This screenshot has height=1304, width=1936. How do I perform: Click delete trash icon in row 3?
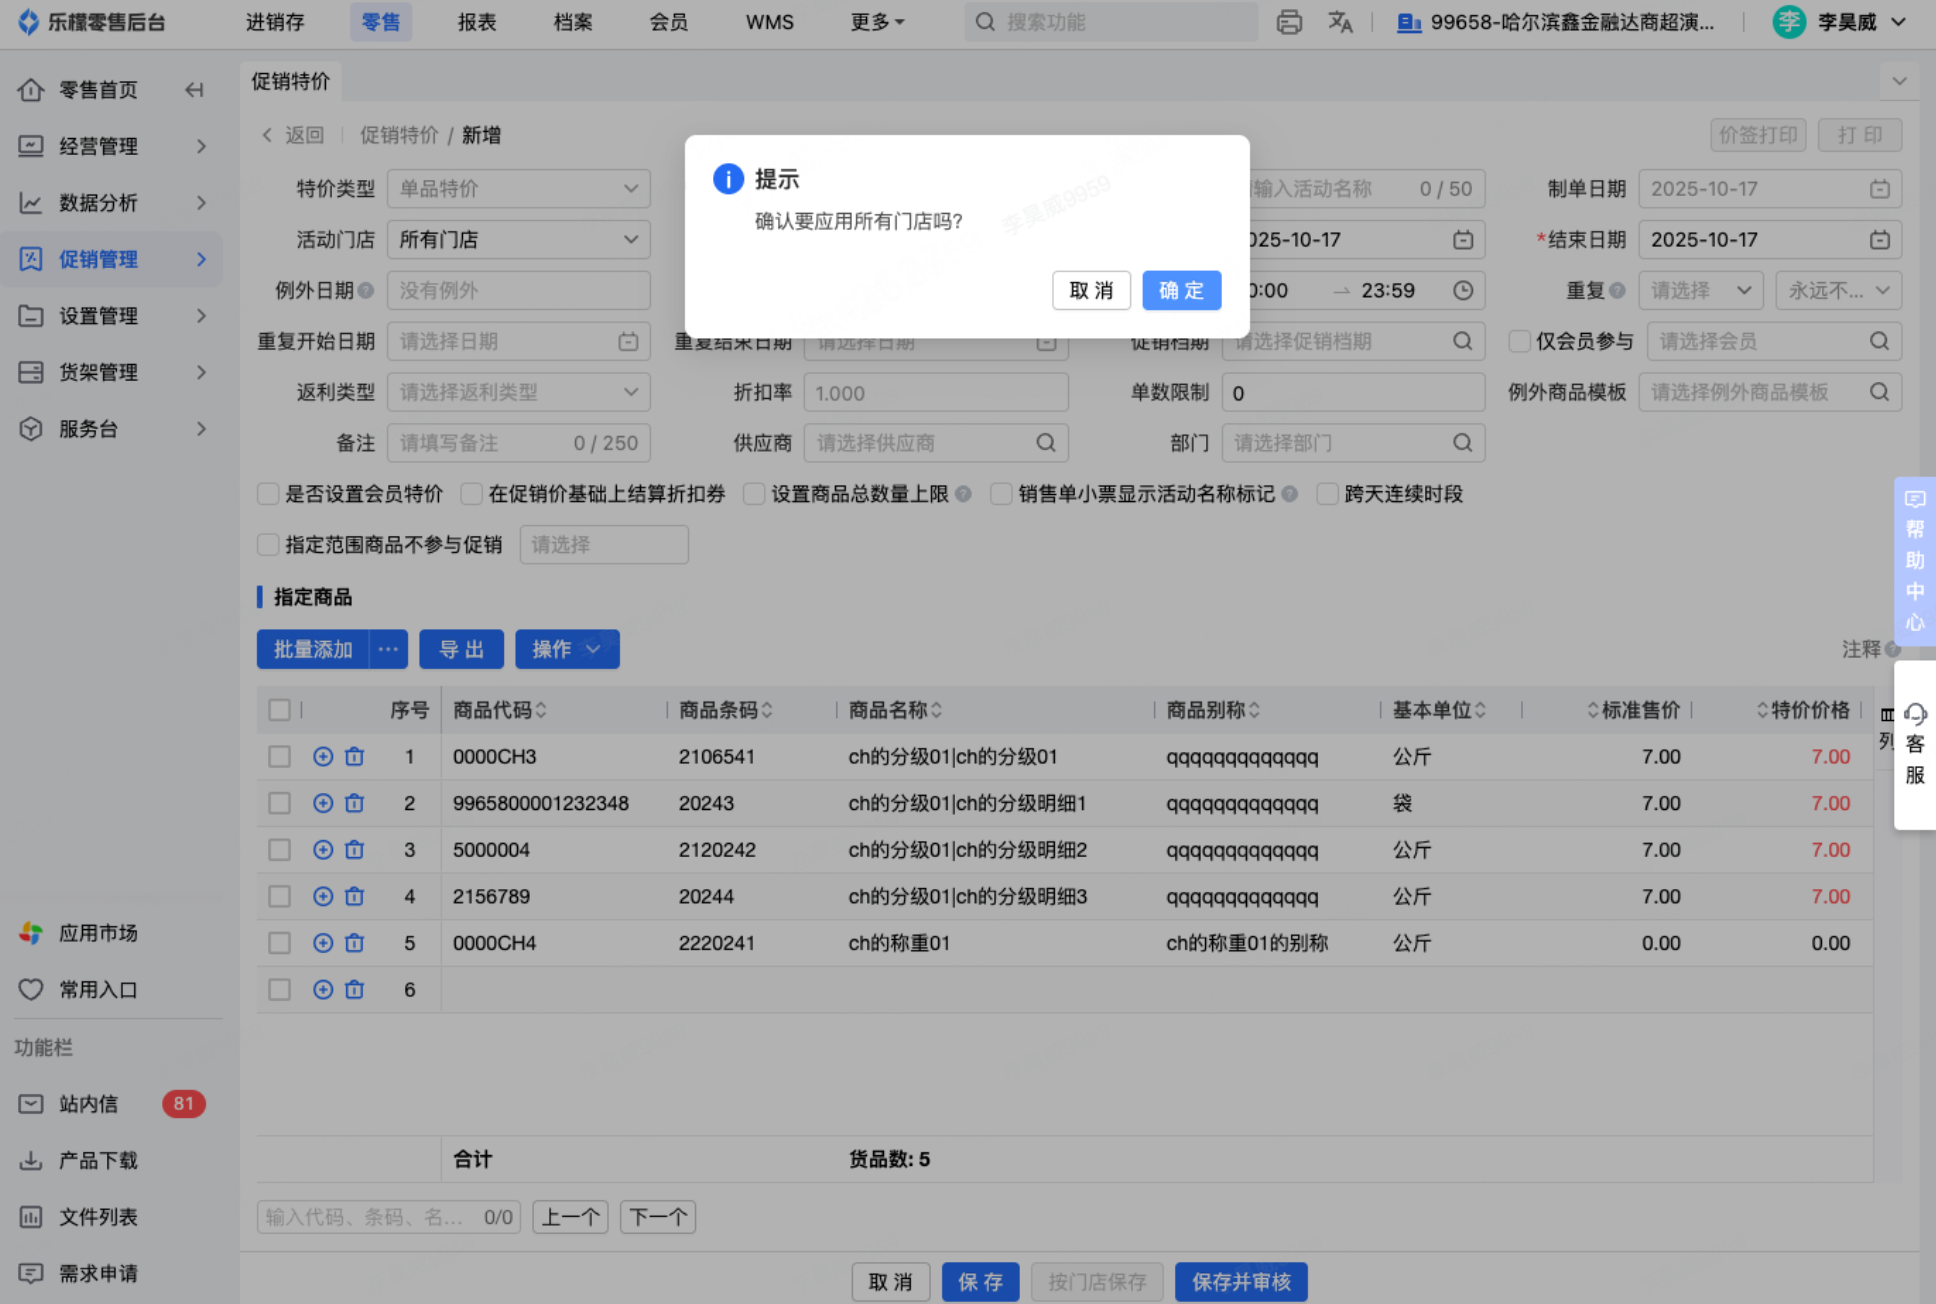(x=354, y=850)
